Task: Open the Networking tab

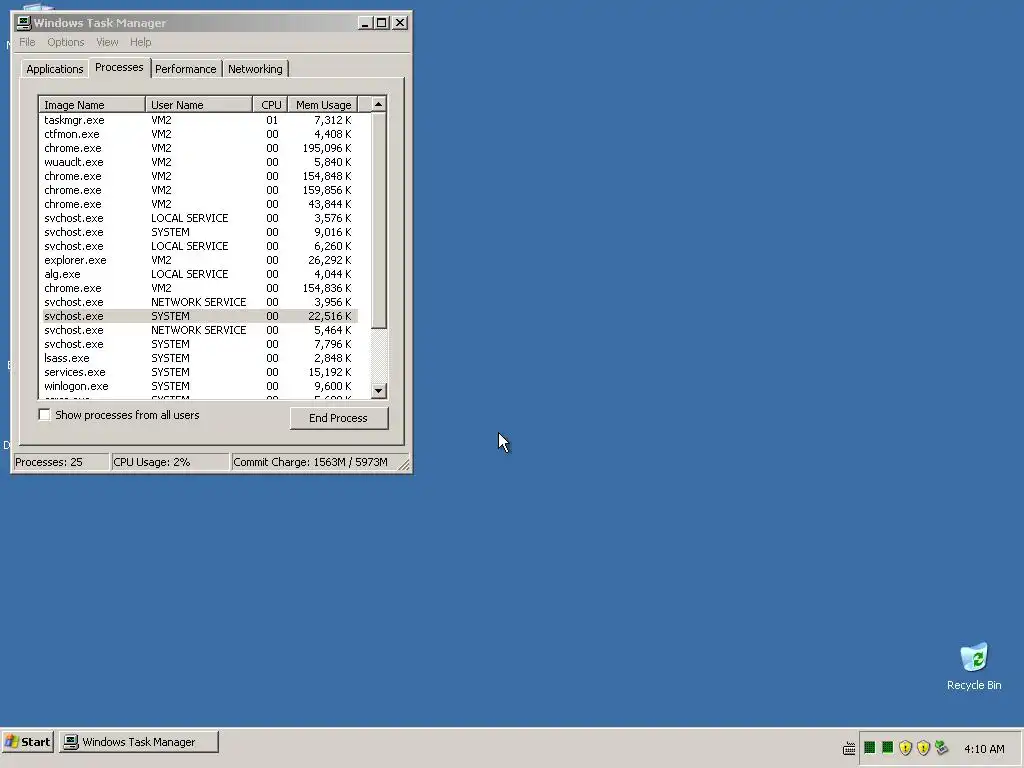Action: click(255, 69)
